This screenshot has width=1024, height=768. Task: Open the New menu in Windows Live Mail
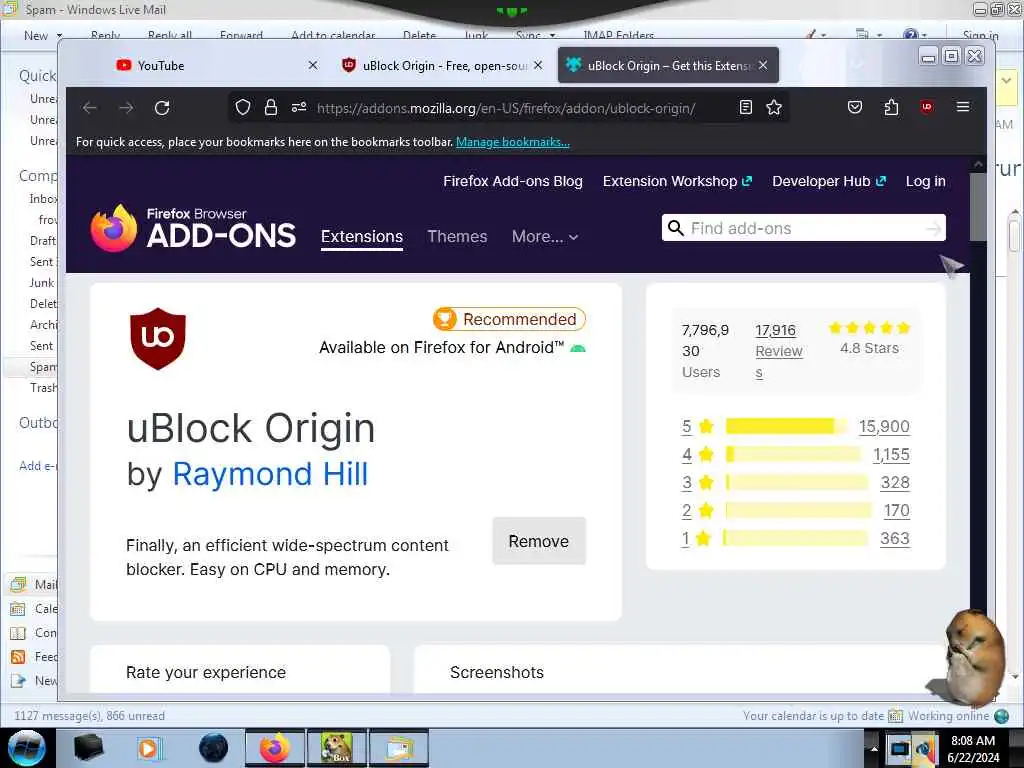pyautogui.click(x=42, y=36)
